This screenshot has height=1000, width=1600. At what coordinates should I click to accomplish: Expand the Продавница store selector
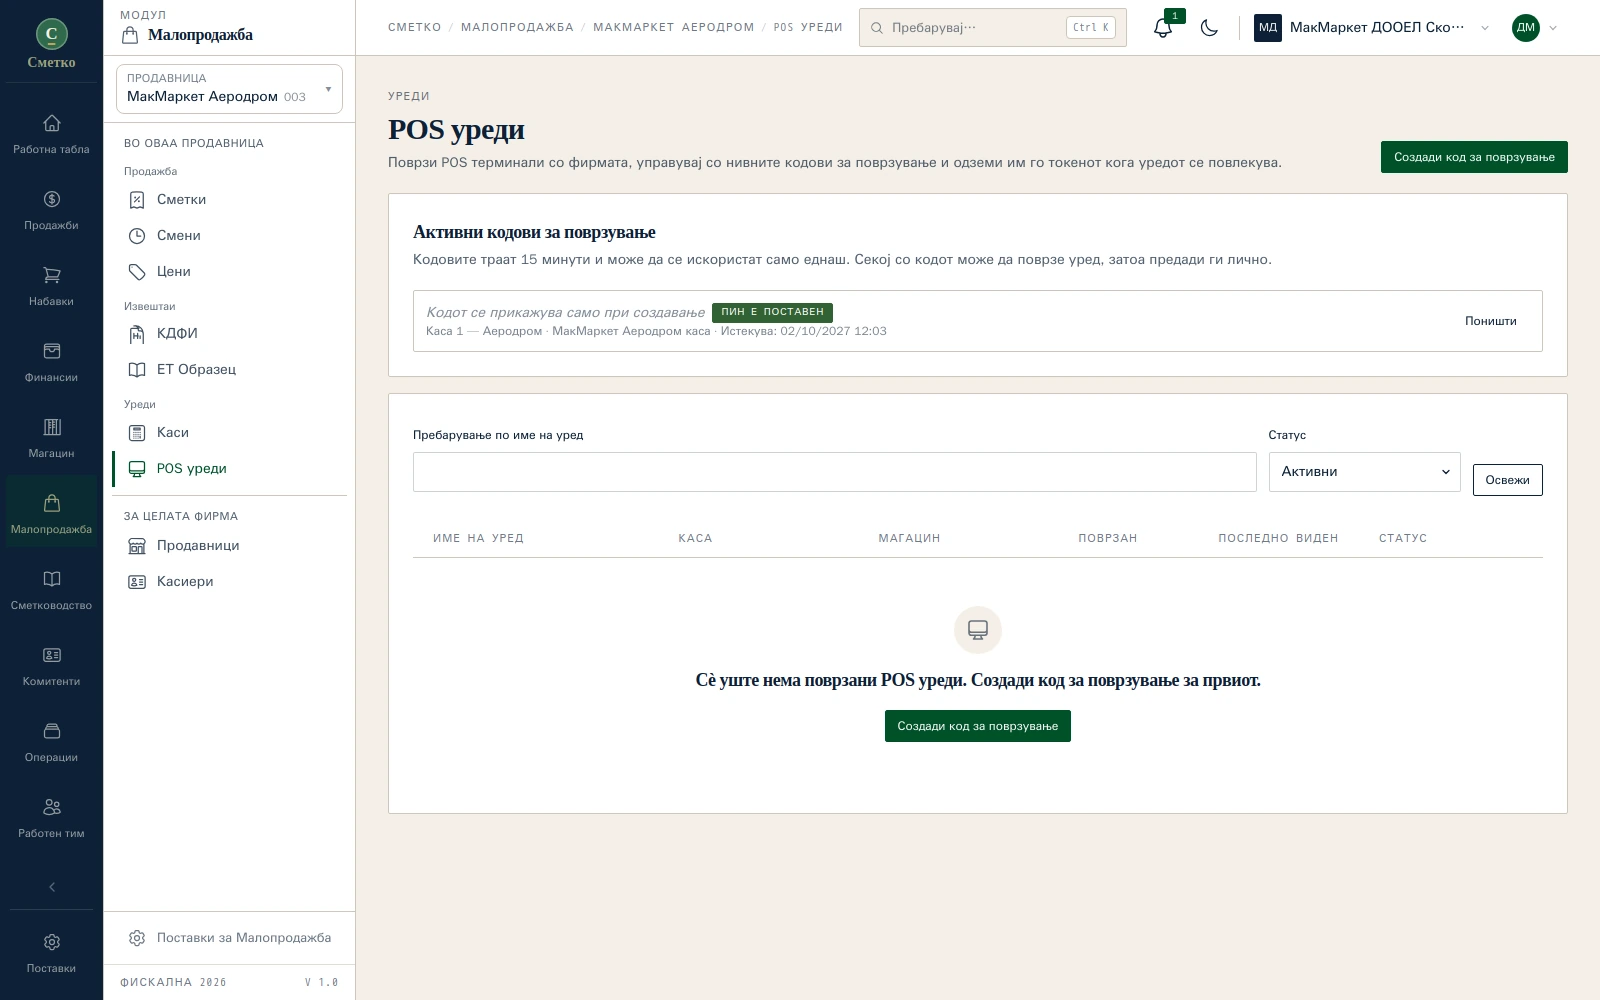pos(229,89)
